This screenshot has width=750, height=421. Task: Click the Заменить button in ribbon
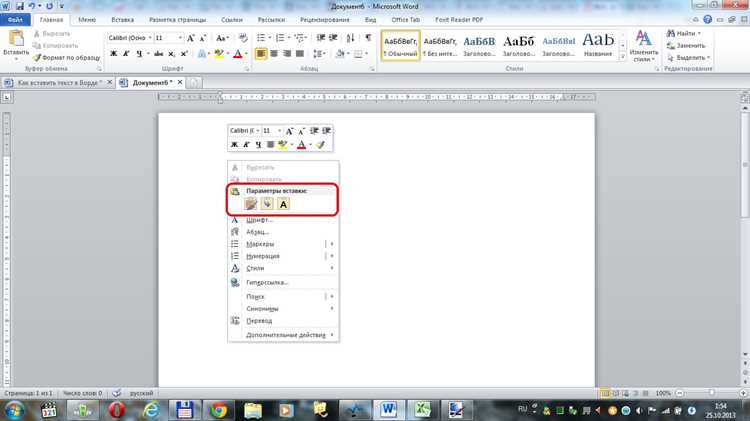point(686,45)
